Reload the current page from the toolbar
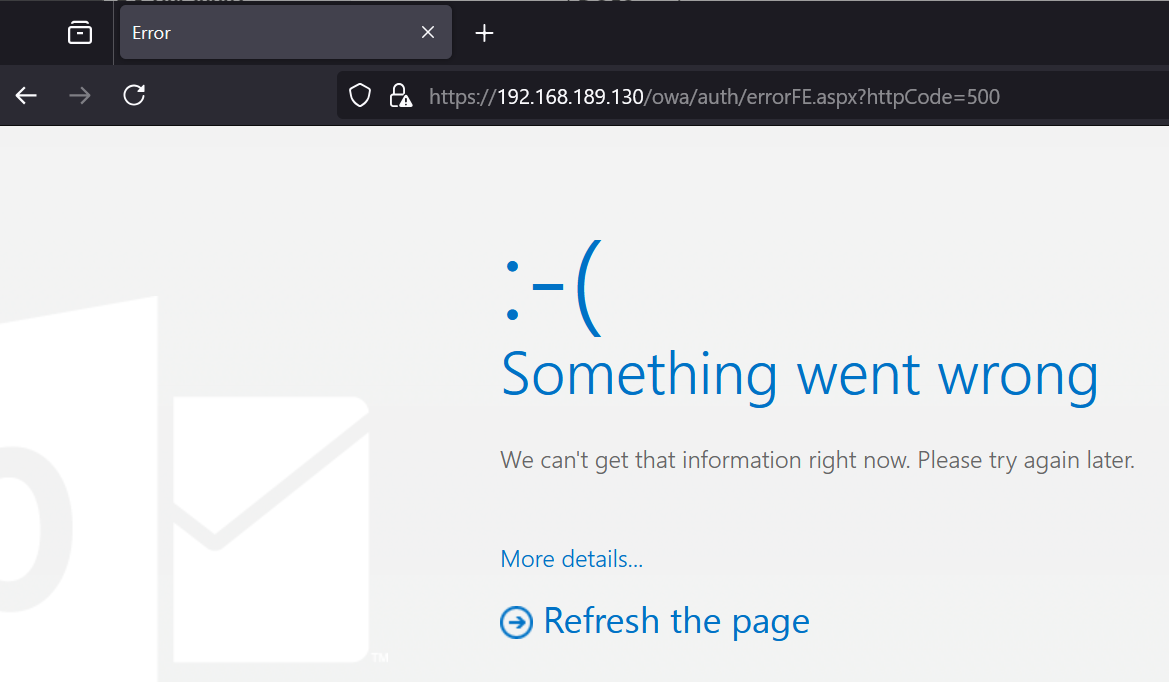The height and width of the screenshot is (682, 1169). tap(134, 96)
